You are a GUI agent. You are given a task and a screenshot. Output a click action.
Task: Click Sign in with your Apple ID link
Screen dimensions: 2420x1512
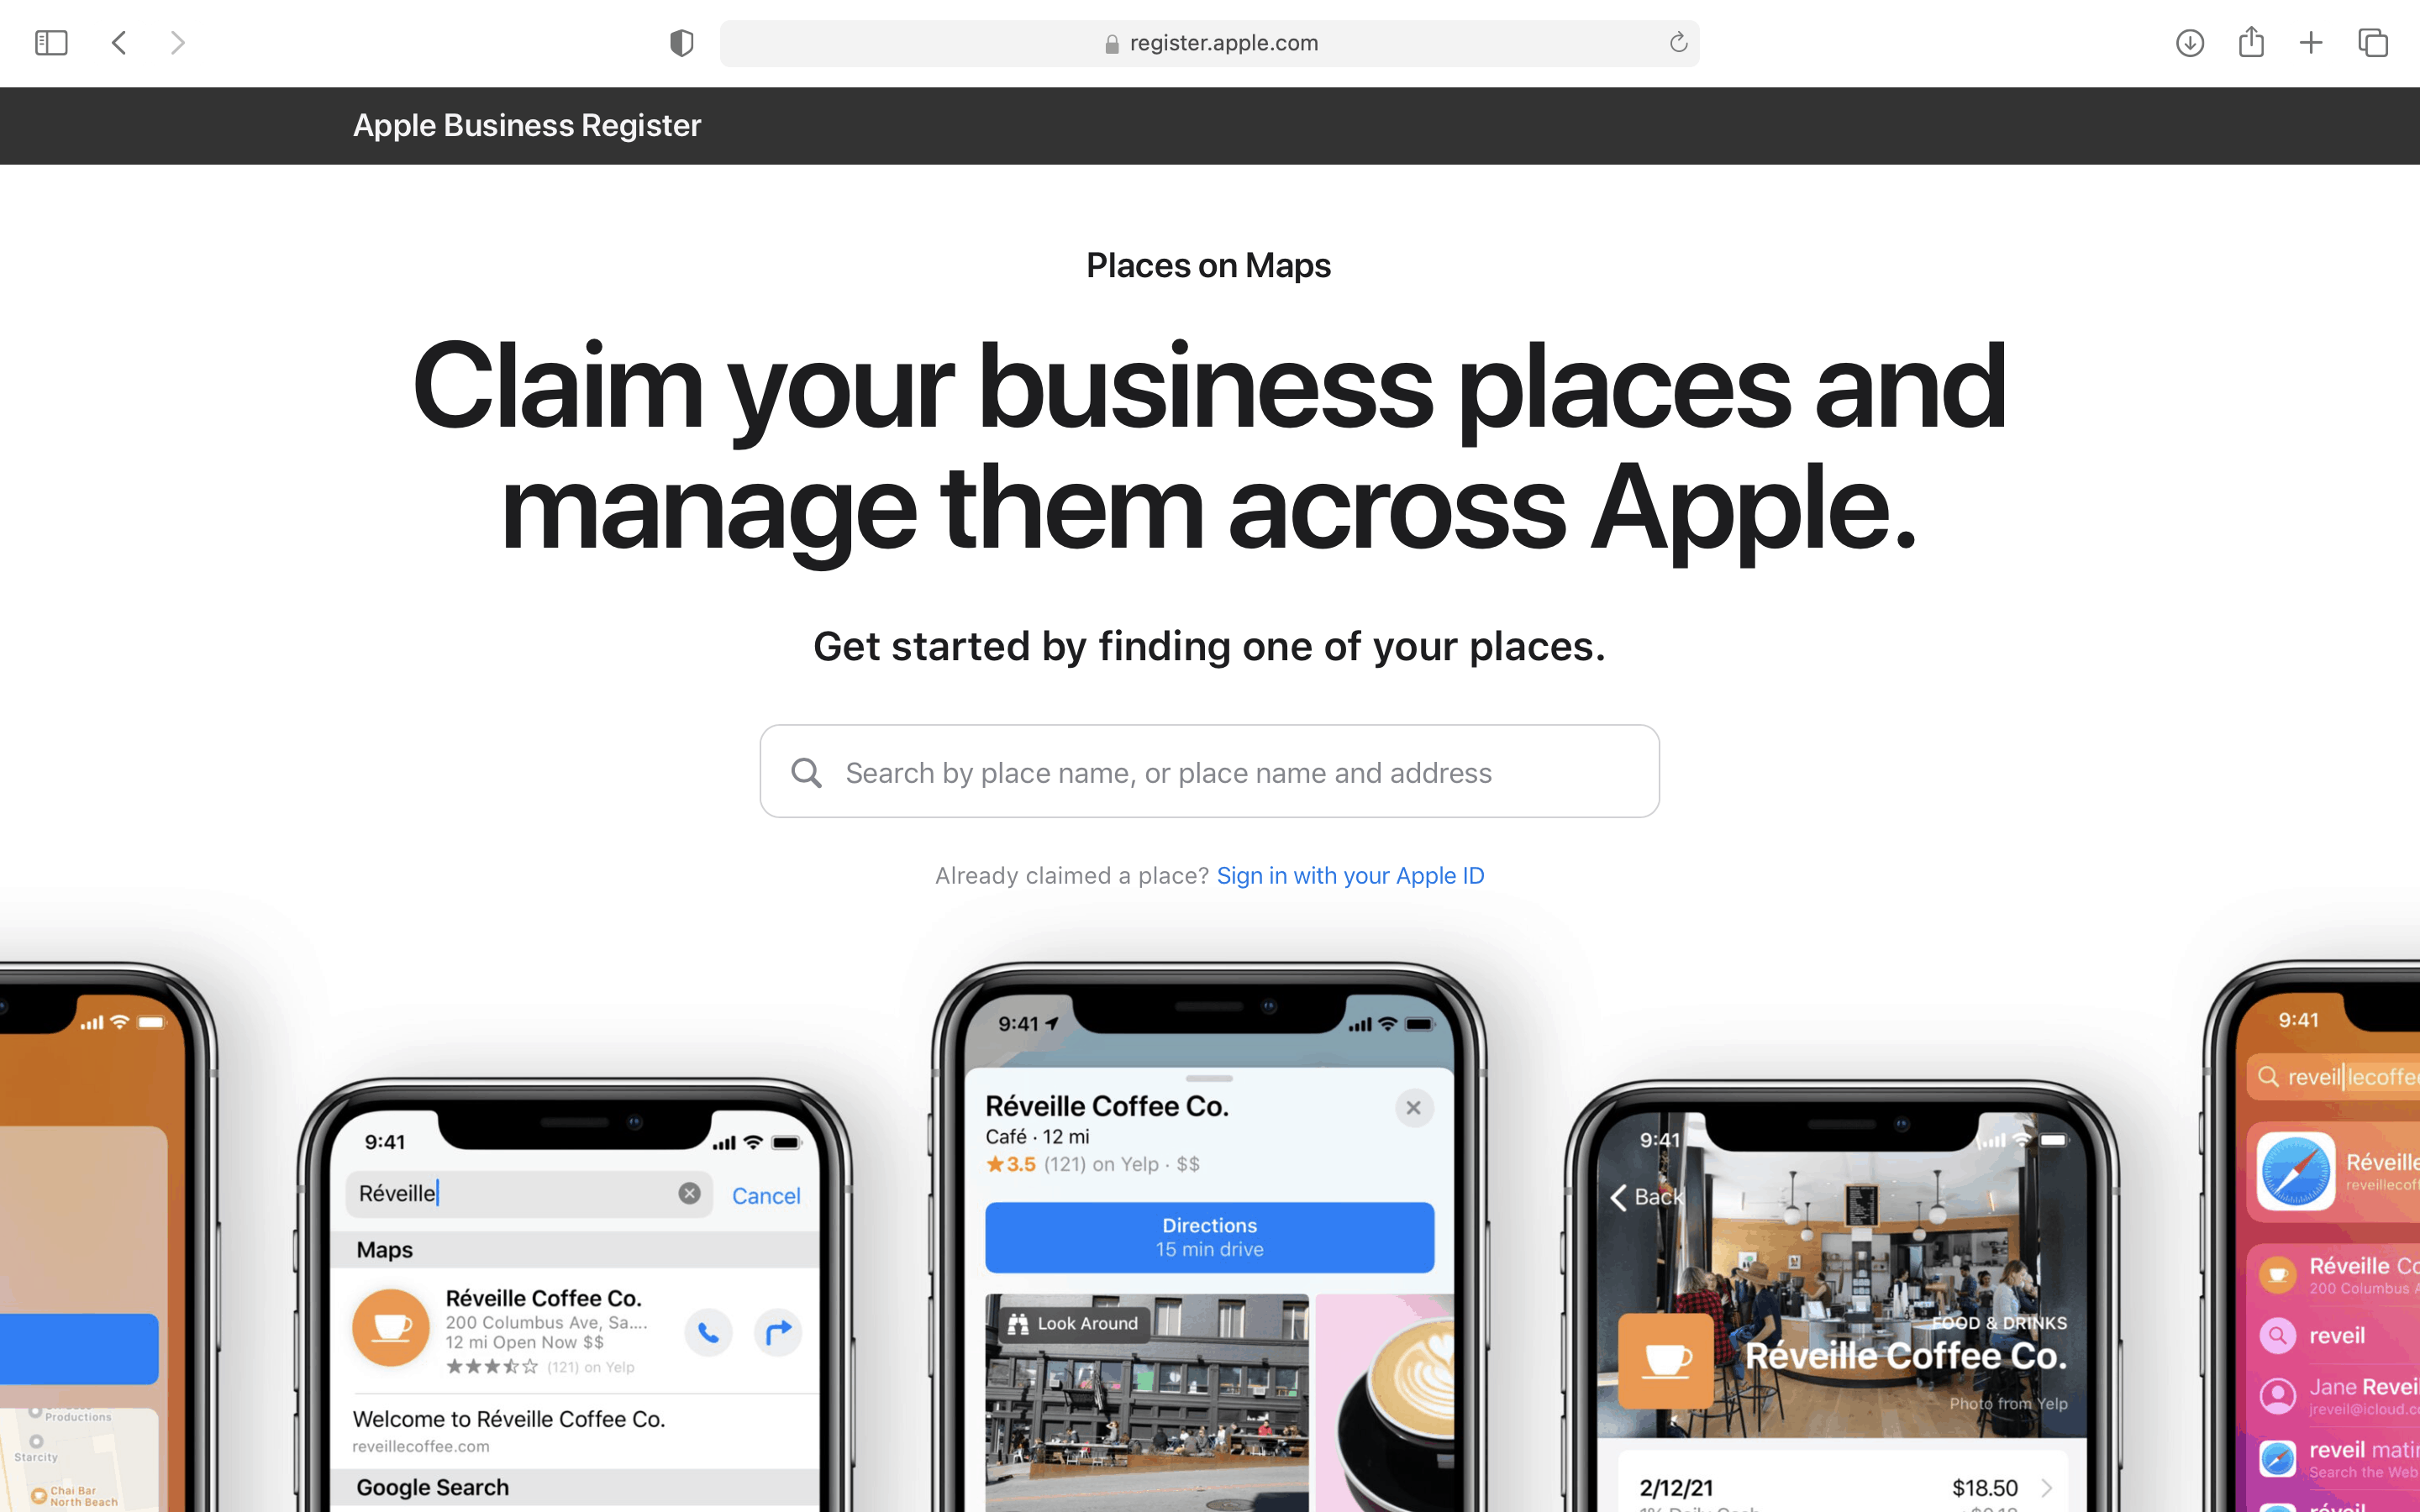coord(1350,874)
